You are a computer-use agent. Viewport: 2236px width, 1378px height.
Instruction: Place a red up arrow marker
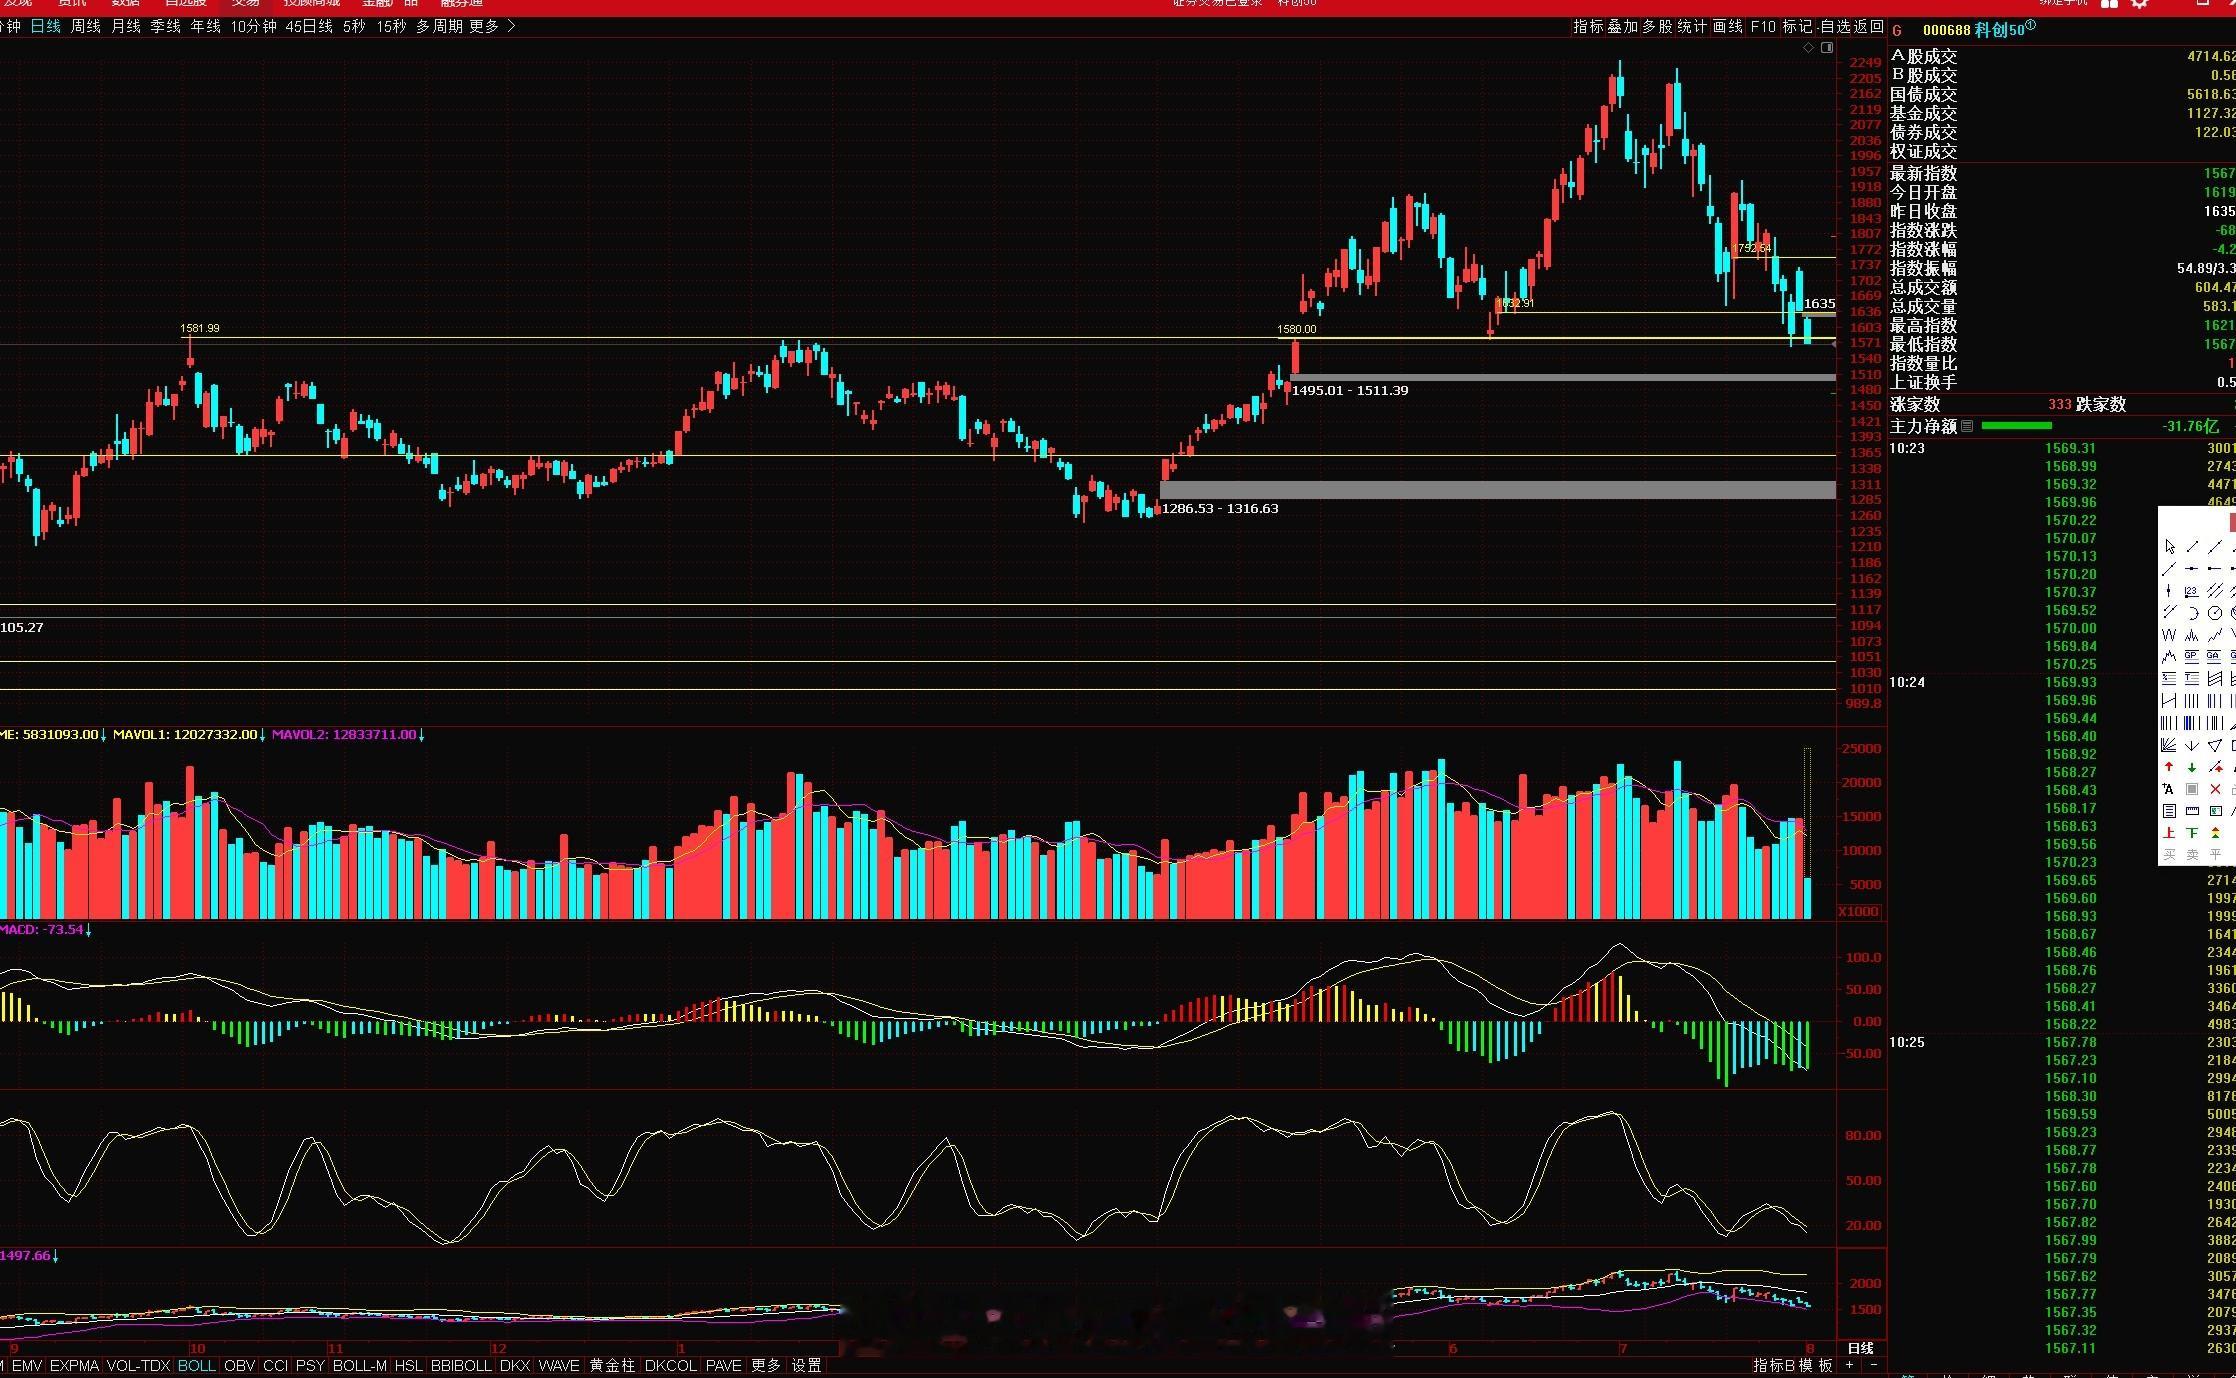click(x=2169, y=767)
